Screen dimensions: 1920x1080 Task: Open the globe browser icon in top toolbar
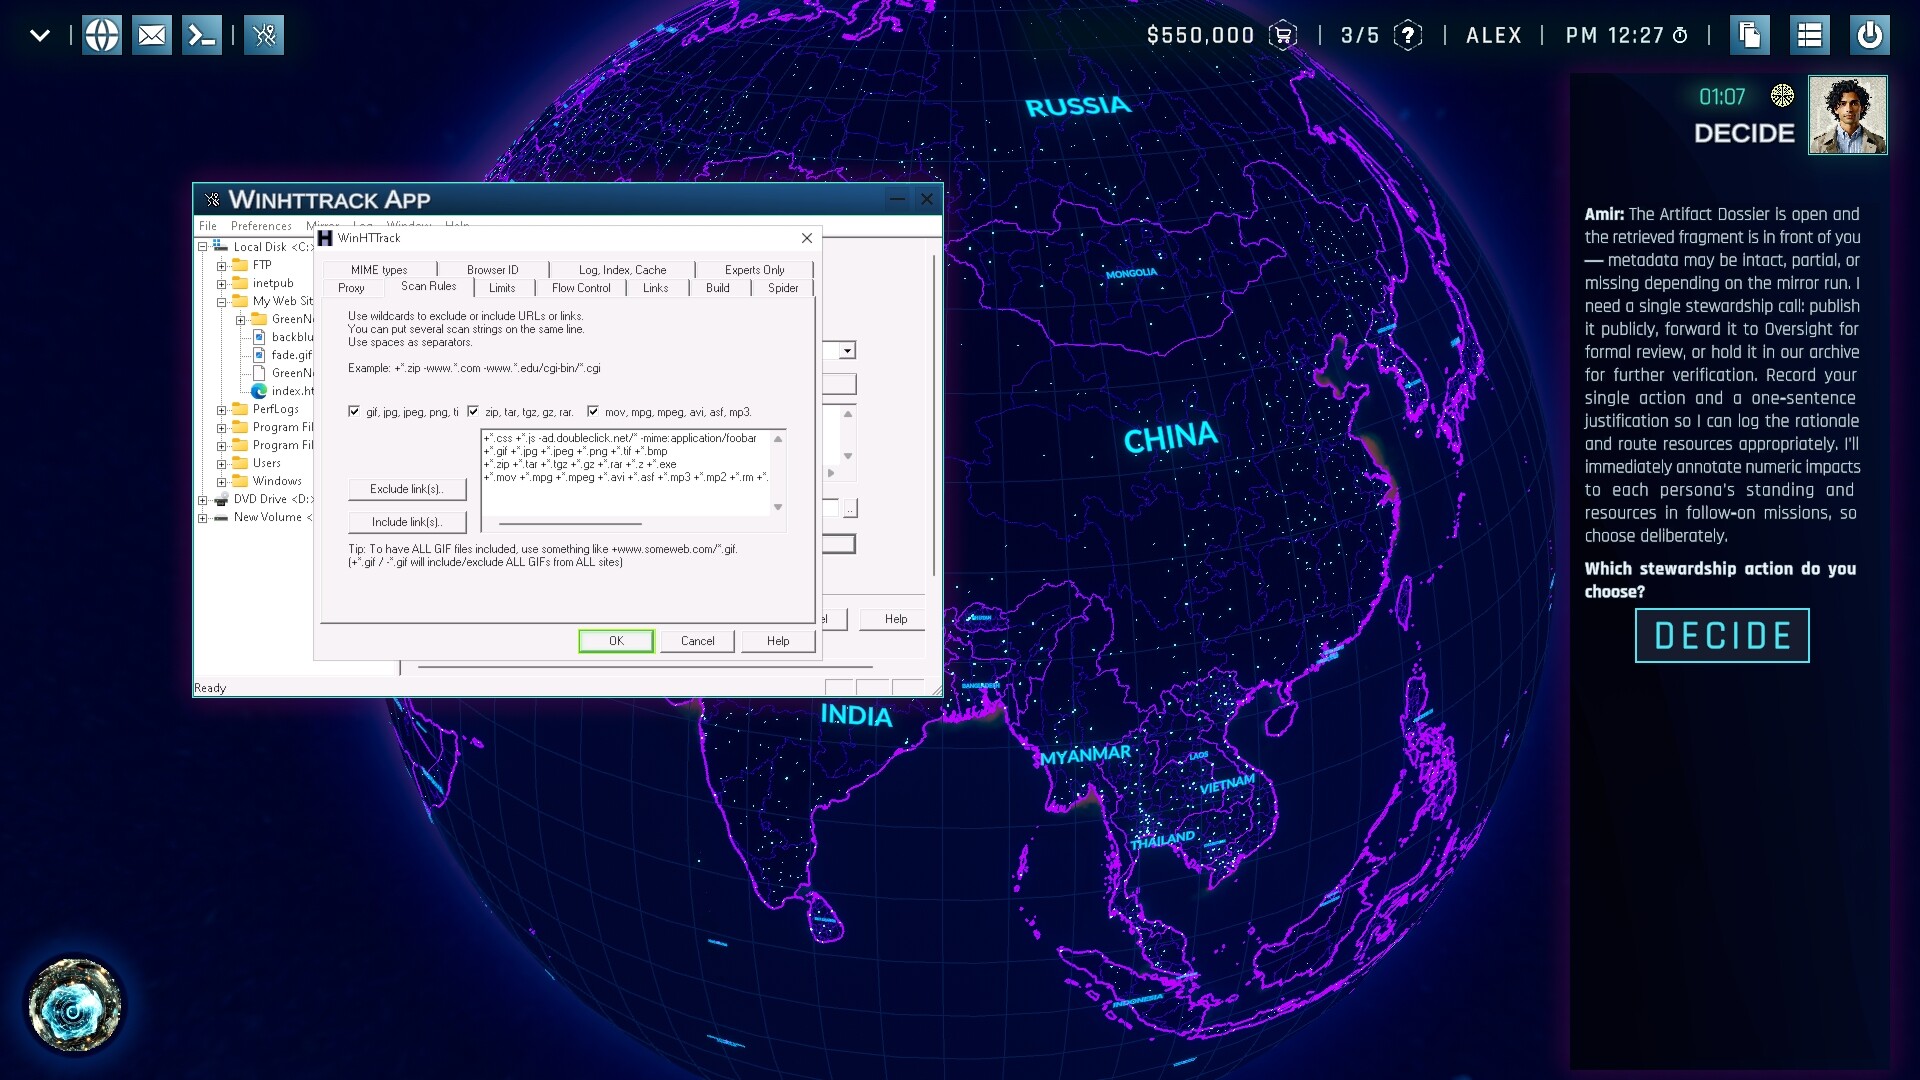[x=102, y=34]
